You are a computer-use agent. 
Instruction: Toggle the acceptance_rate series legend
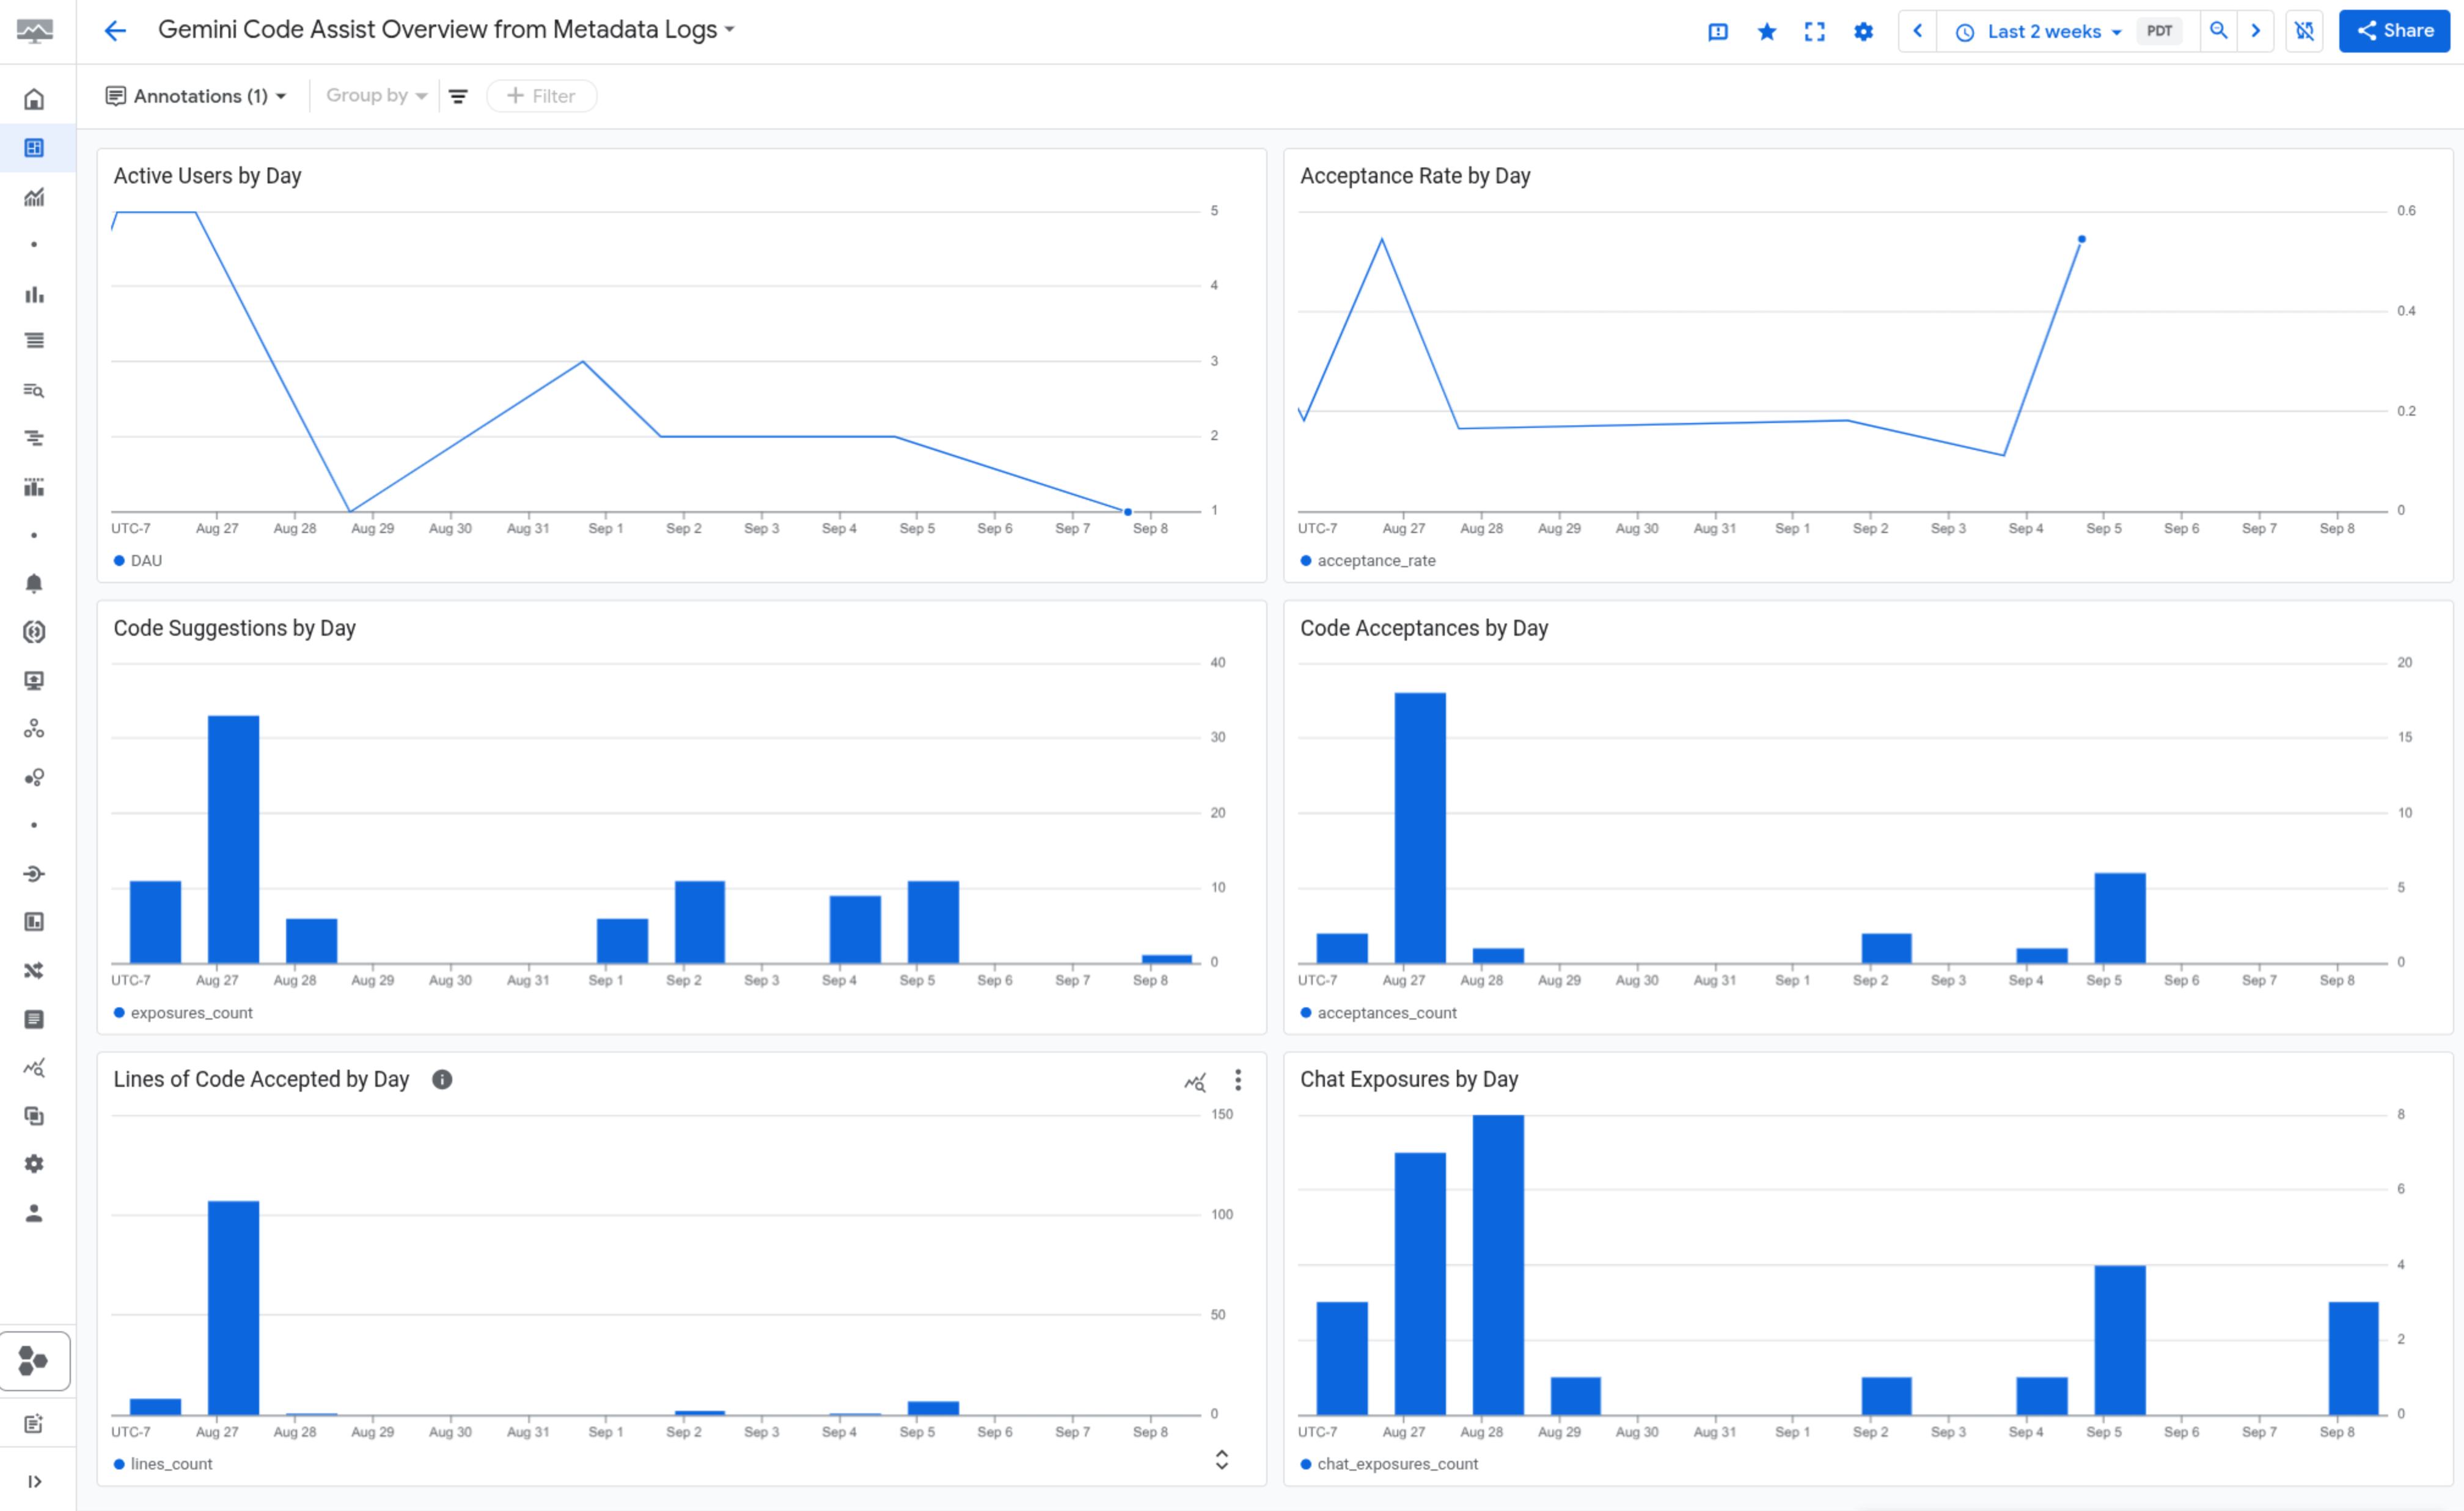pos(1368,560)
